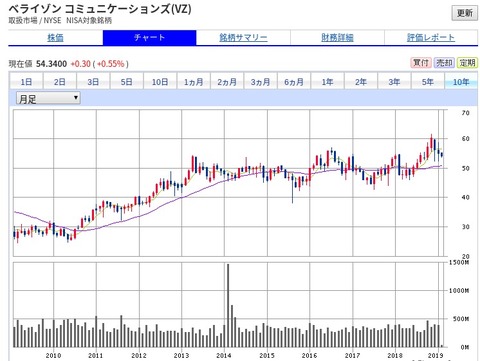Click the +0.55% change value
480x361 pixels.
click(111, 64)
